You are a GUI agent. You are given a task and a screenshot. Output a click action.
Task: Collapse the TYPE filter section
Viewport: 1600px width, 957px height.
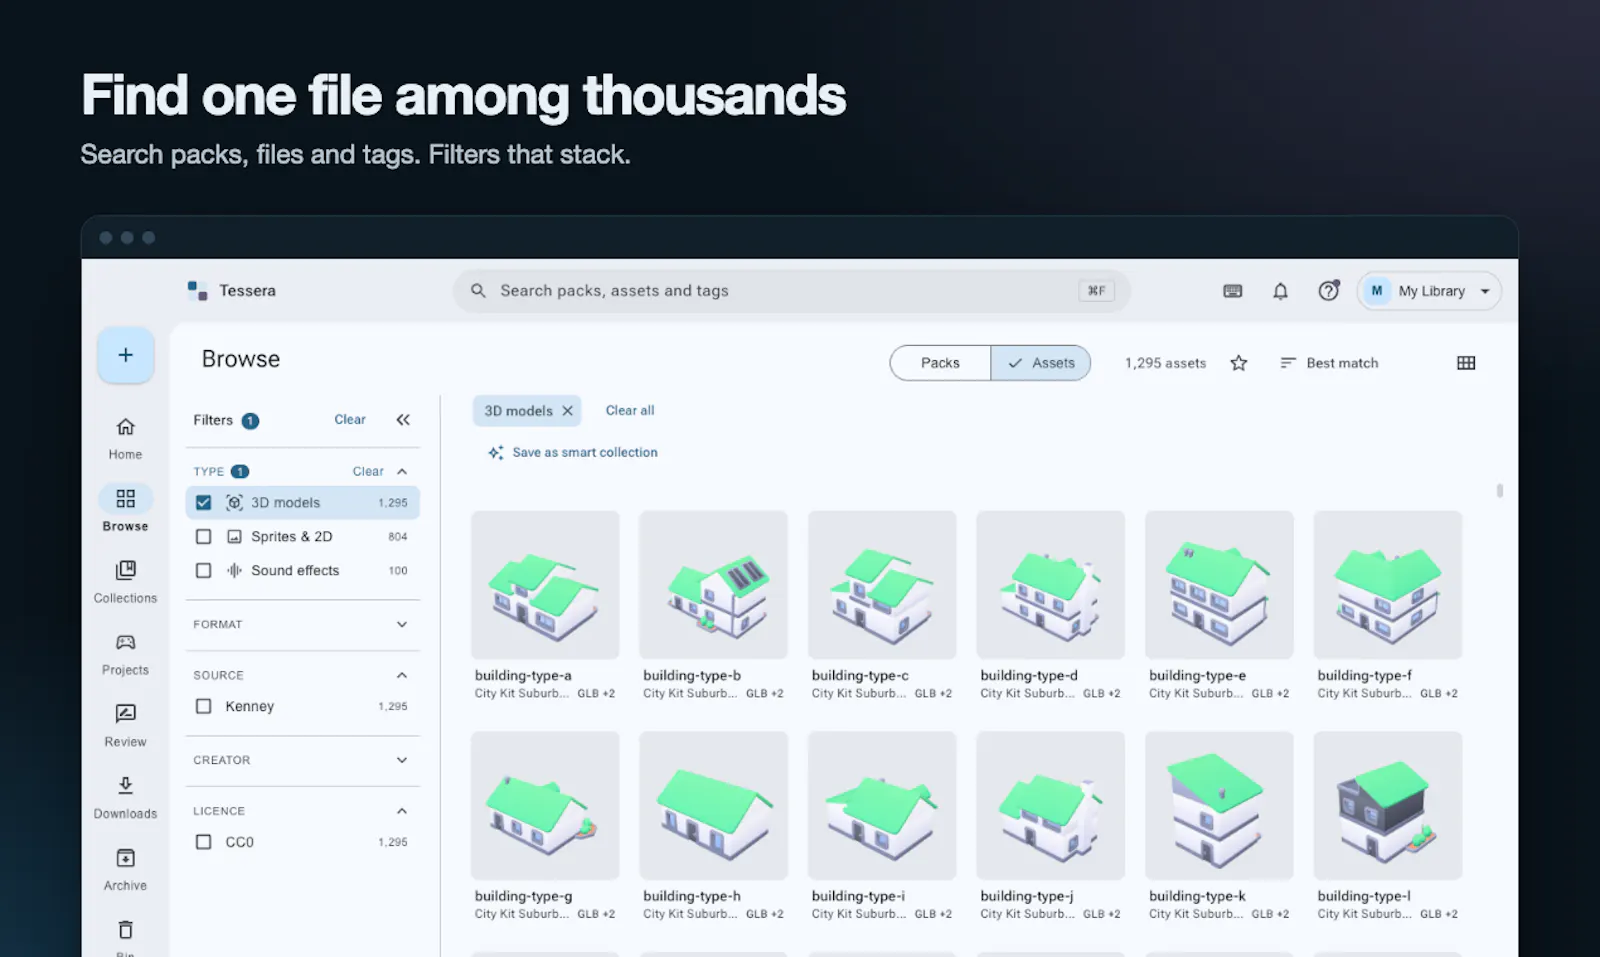tap(402, 471)
